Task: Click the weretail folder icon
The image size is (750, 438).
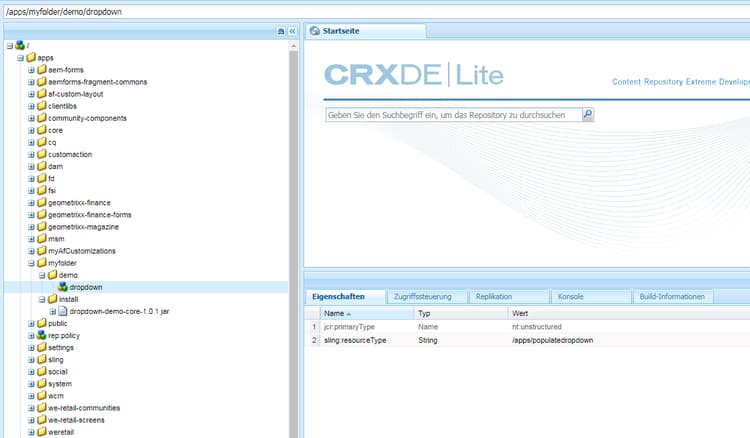Action: pyautogui.click(x=42, y=432)
